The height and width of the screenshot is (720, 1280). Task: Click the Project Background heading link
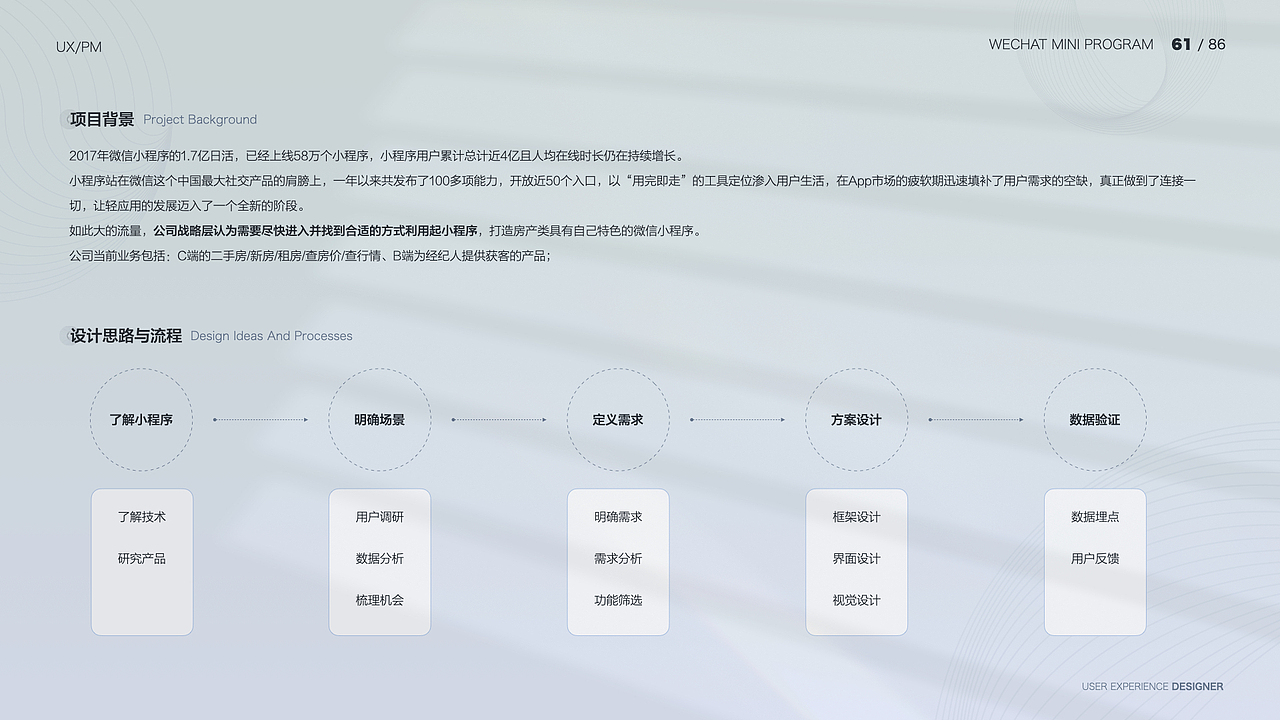[199, 119]
